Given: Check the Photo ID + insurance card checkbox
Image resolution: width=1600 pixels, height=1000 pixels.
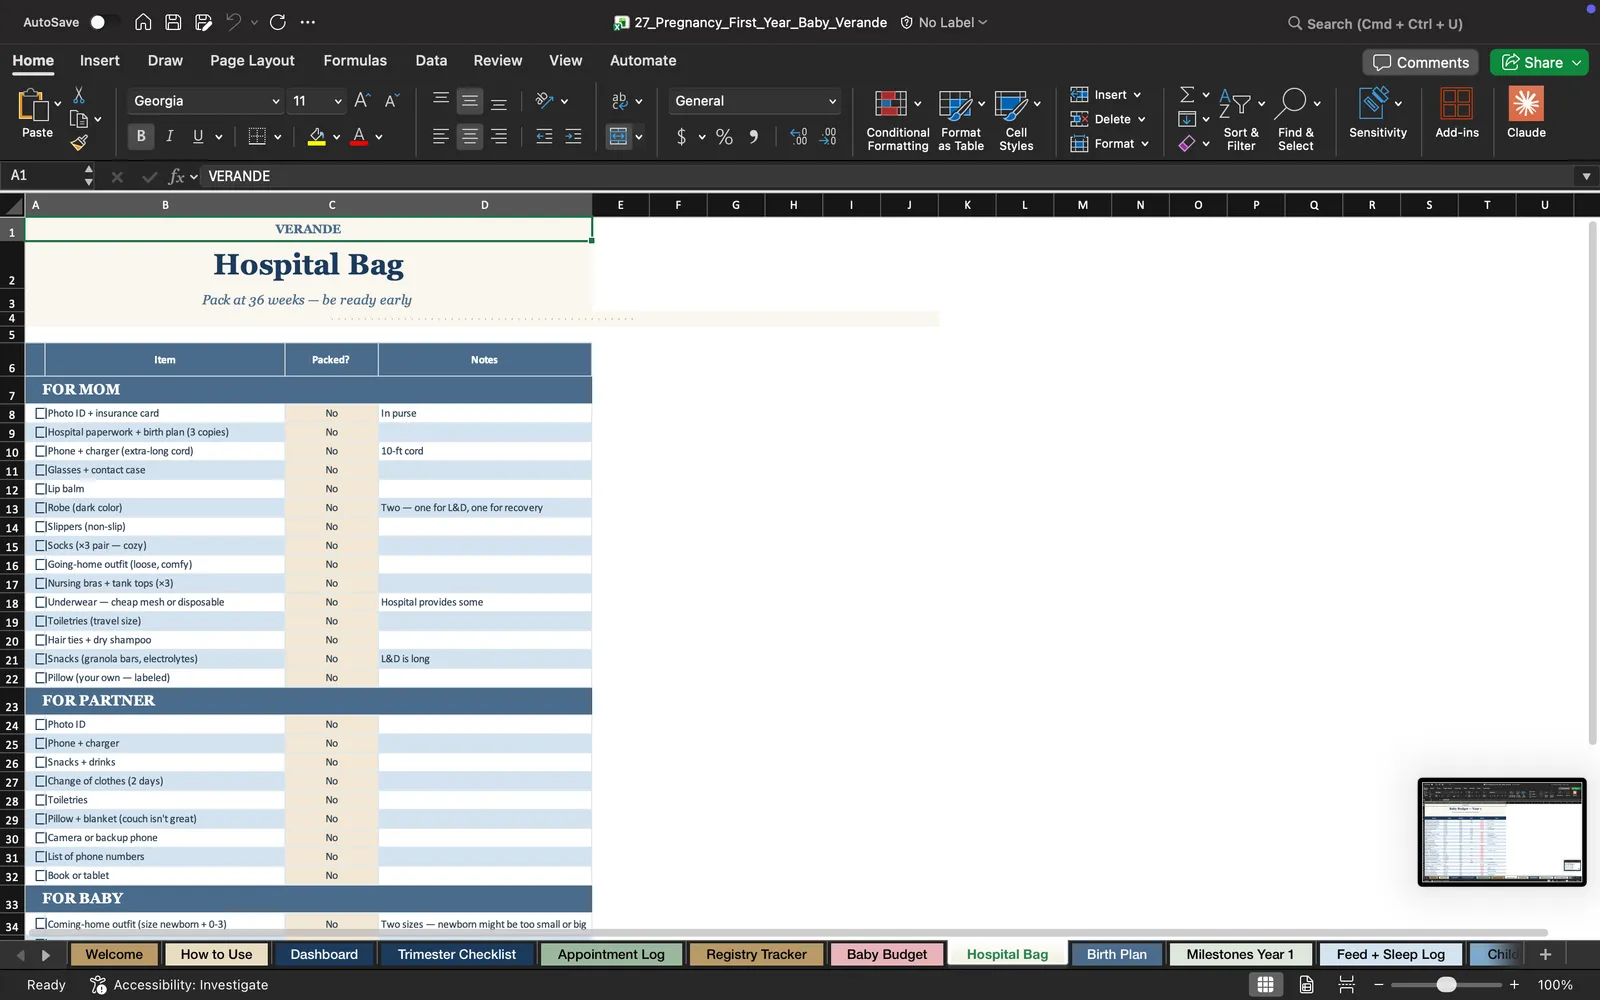Looking at the screenshot, I should pyautogui.click(x=41, y=413).
